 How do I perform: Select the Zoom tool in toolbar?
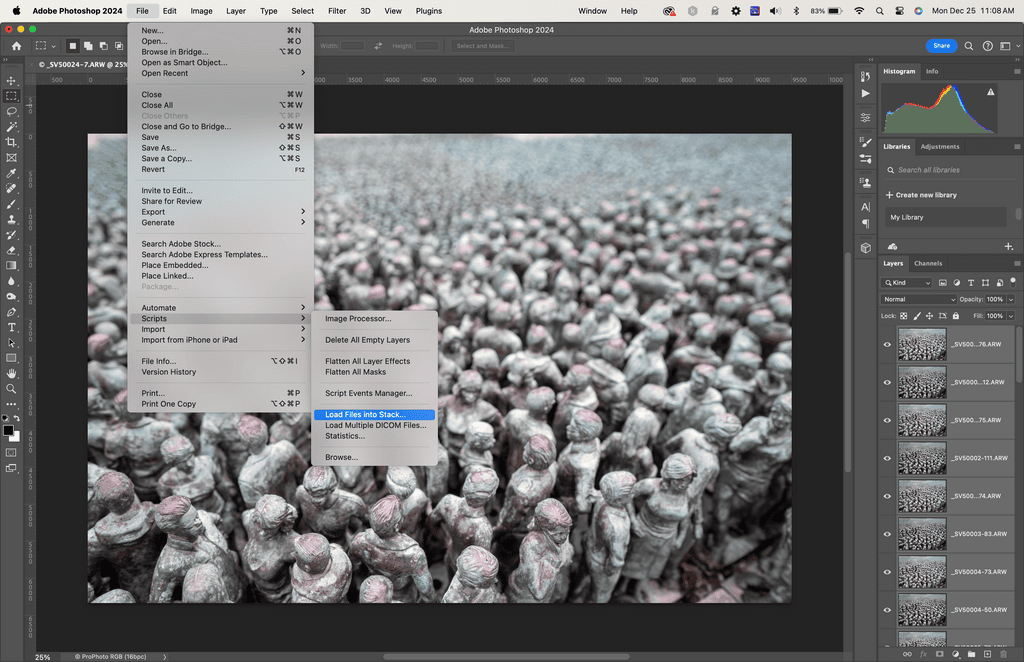[x=11, y=389]
